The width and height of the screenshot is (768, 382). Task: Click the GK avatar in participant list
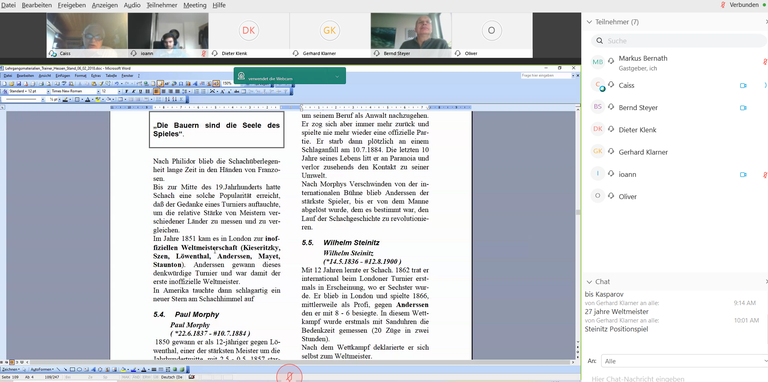(x=598, y=151)
